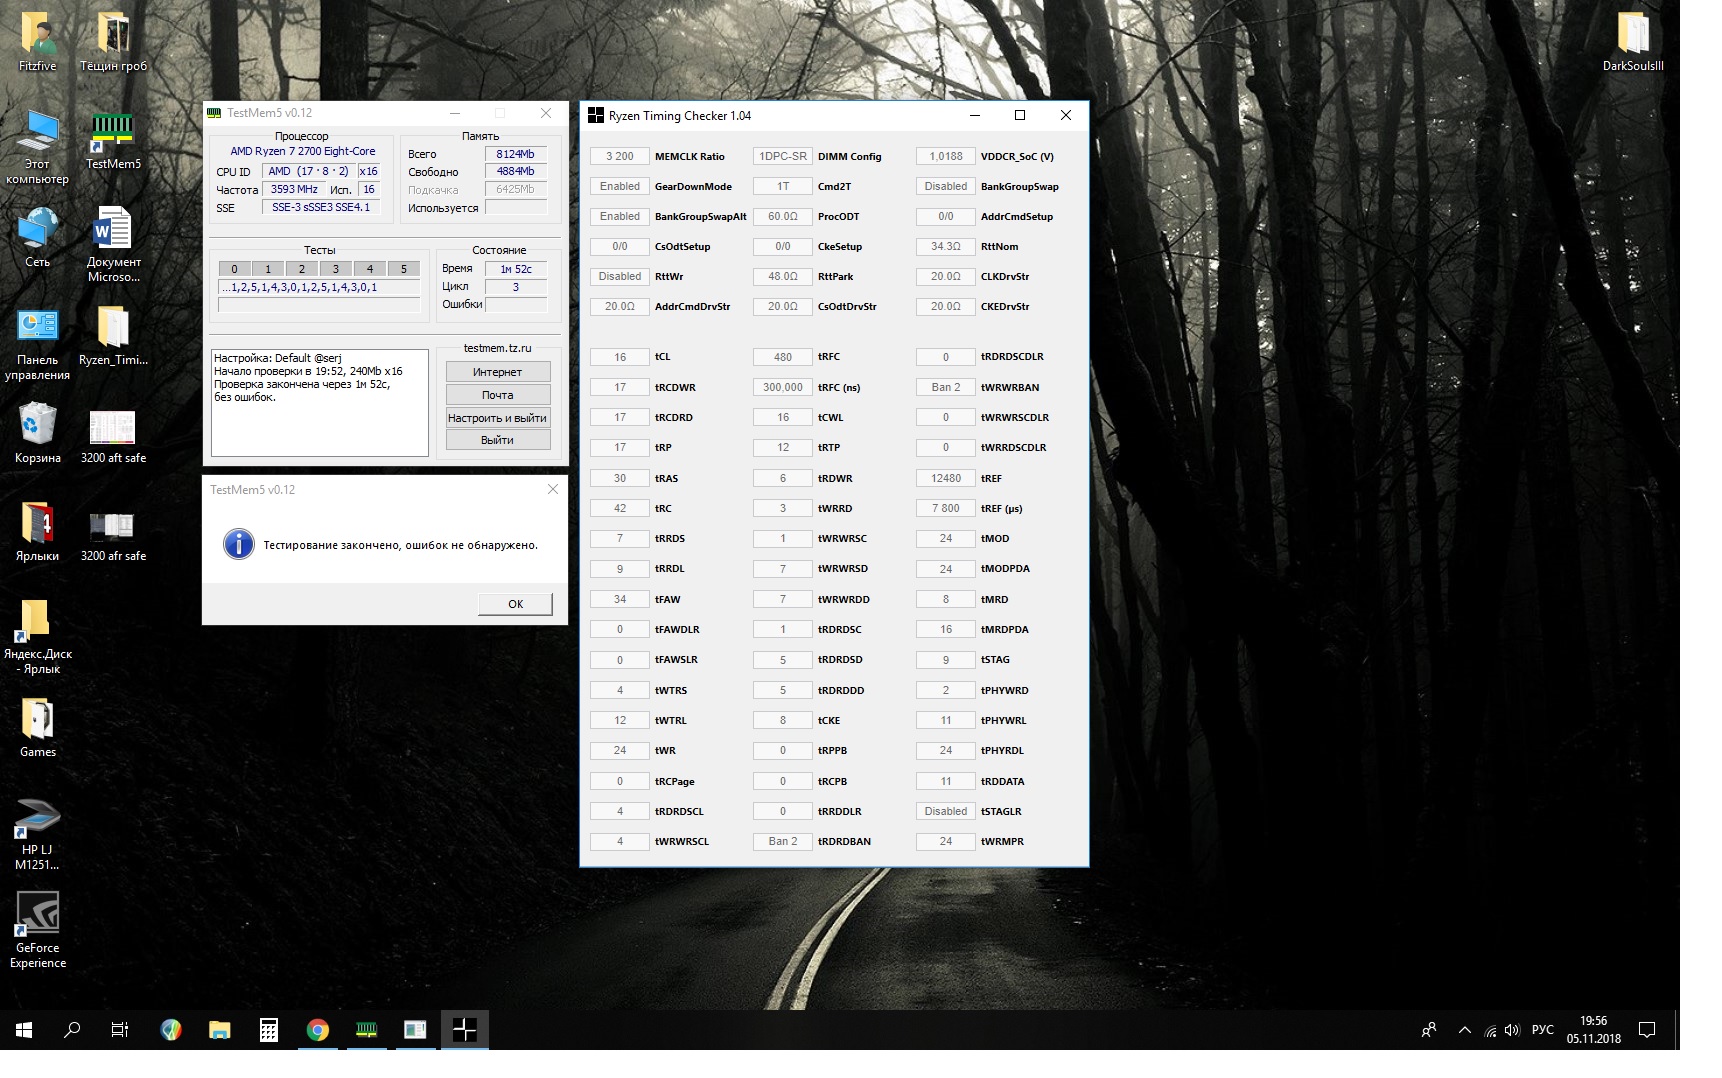1722x1078 pixels.
Task: Select the Корзина recycle bin icon
Action: click(37, 434)
